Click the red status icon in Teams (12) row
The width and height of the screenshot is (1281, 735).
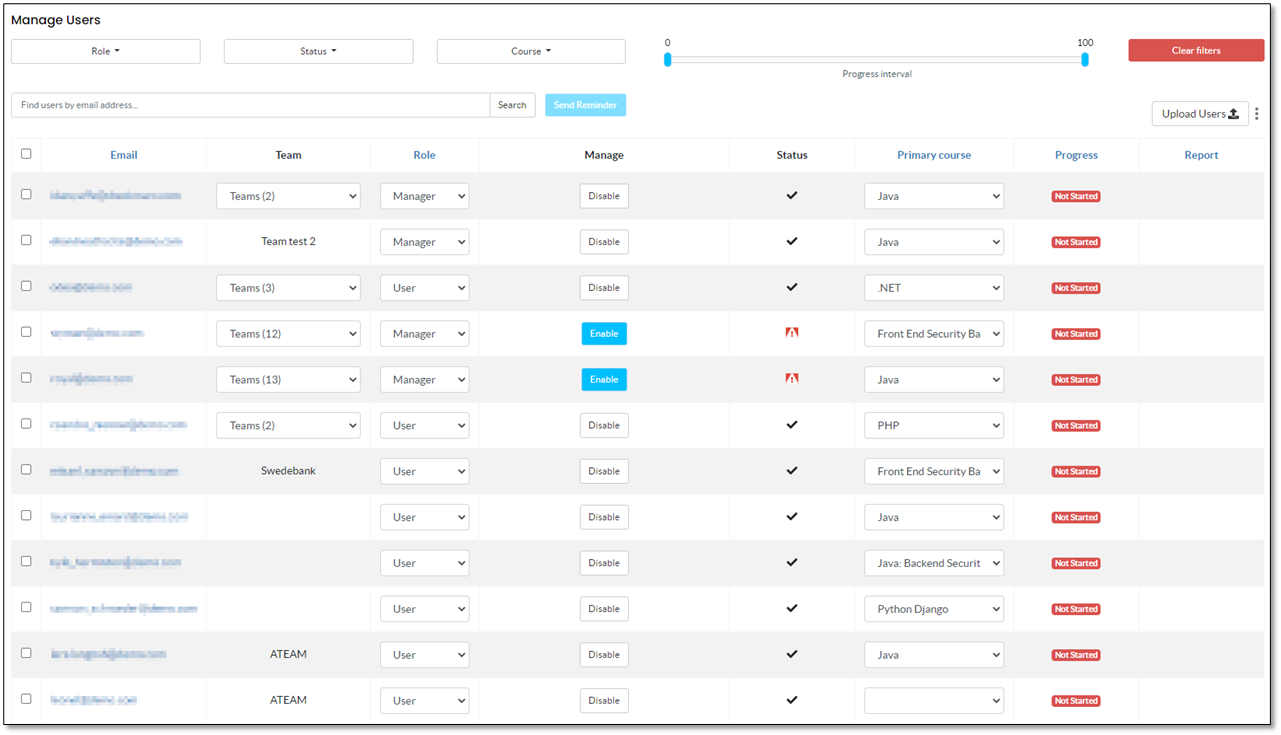[792, 333]
